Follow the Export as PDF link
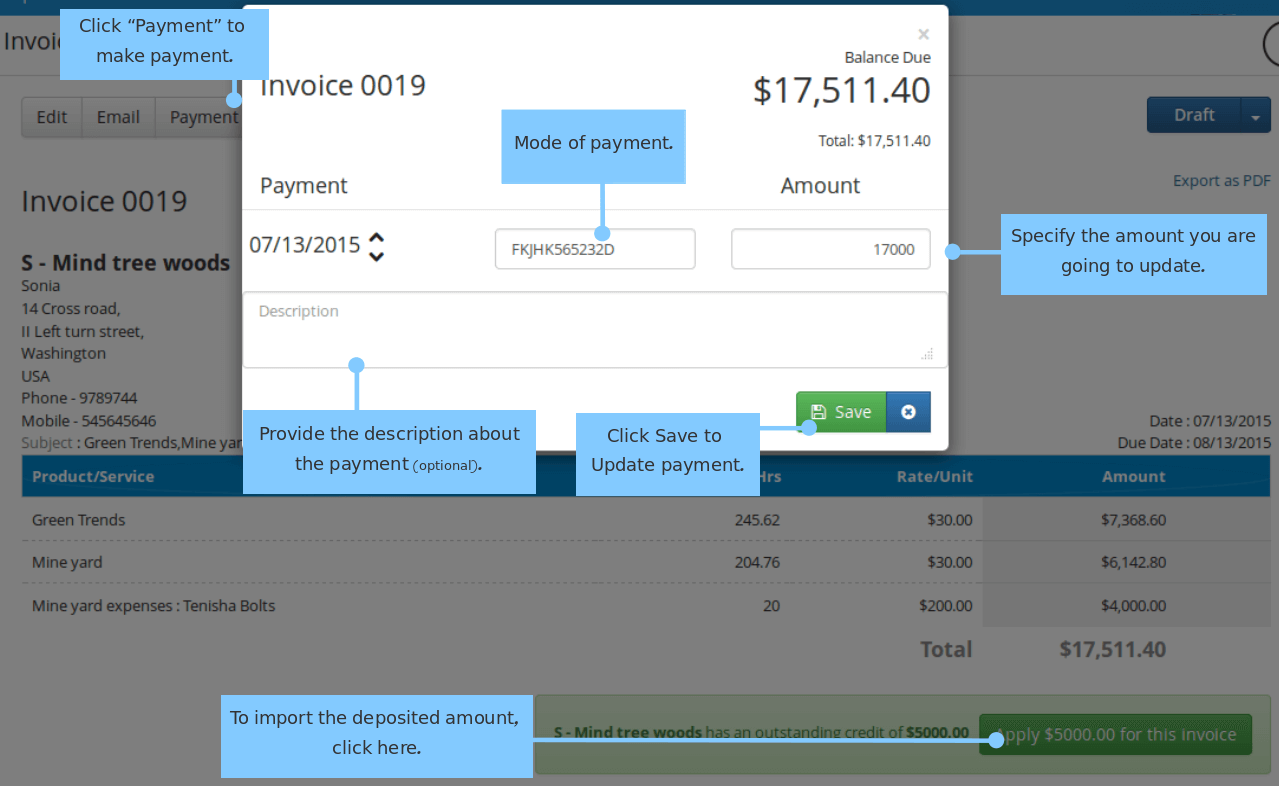This screenshot has height=786, width=1279. (x=1222, y=181)
